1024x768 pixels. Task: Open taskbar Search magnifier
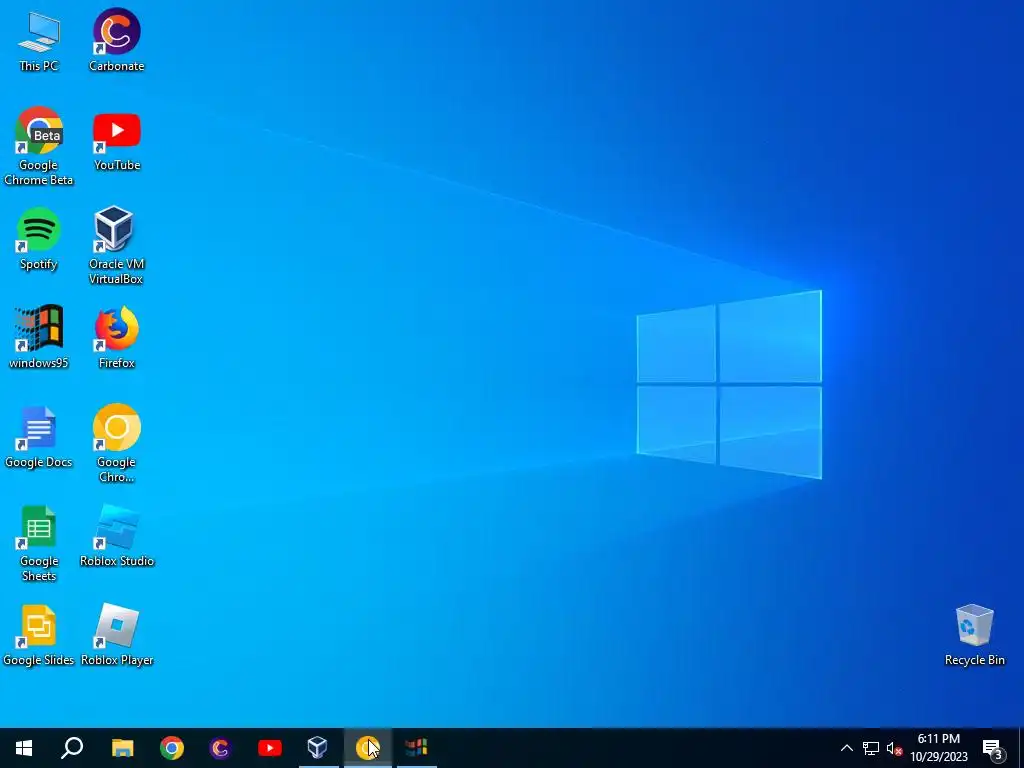point(72,748)
